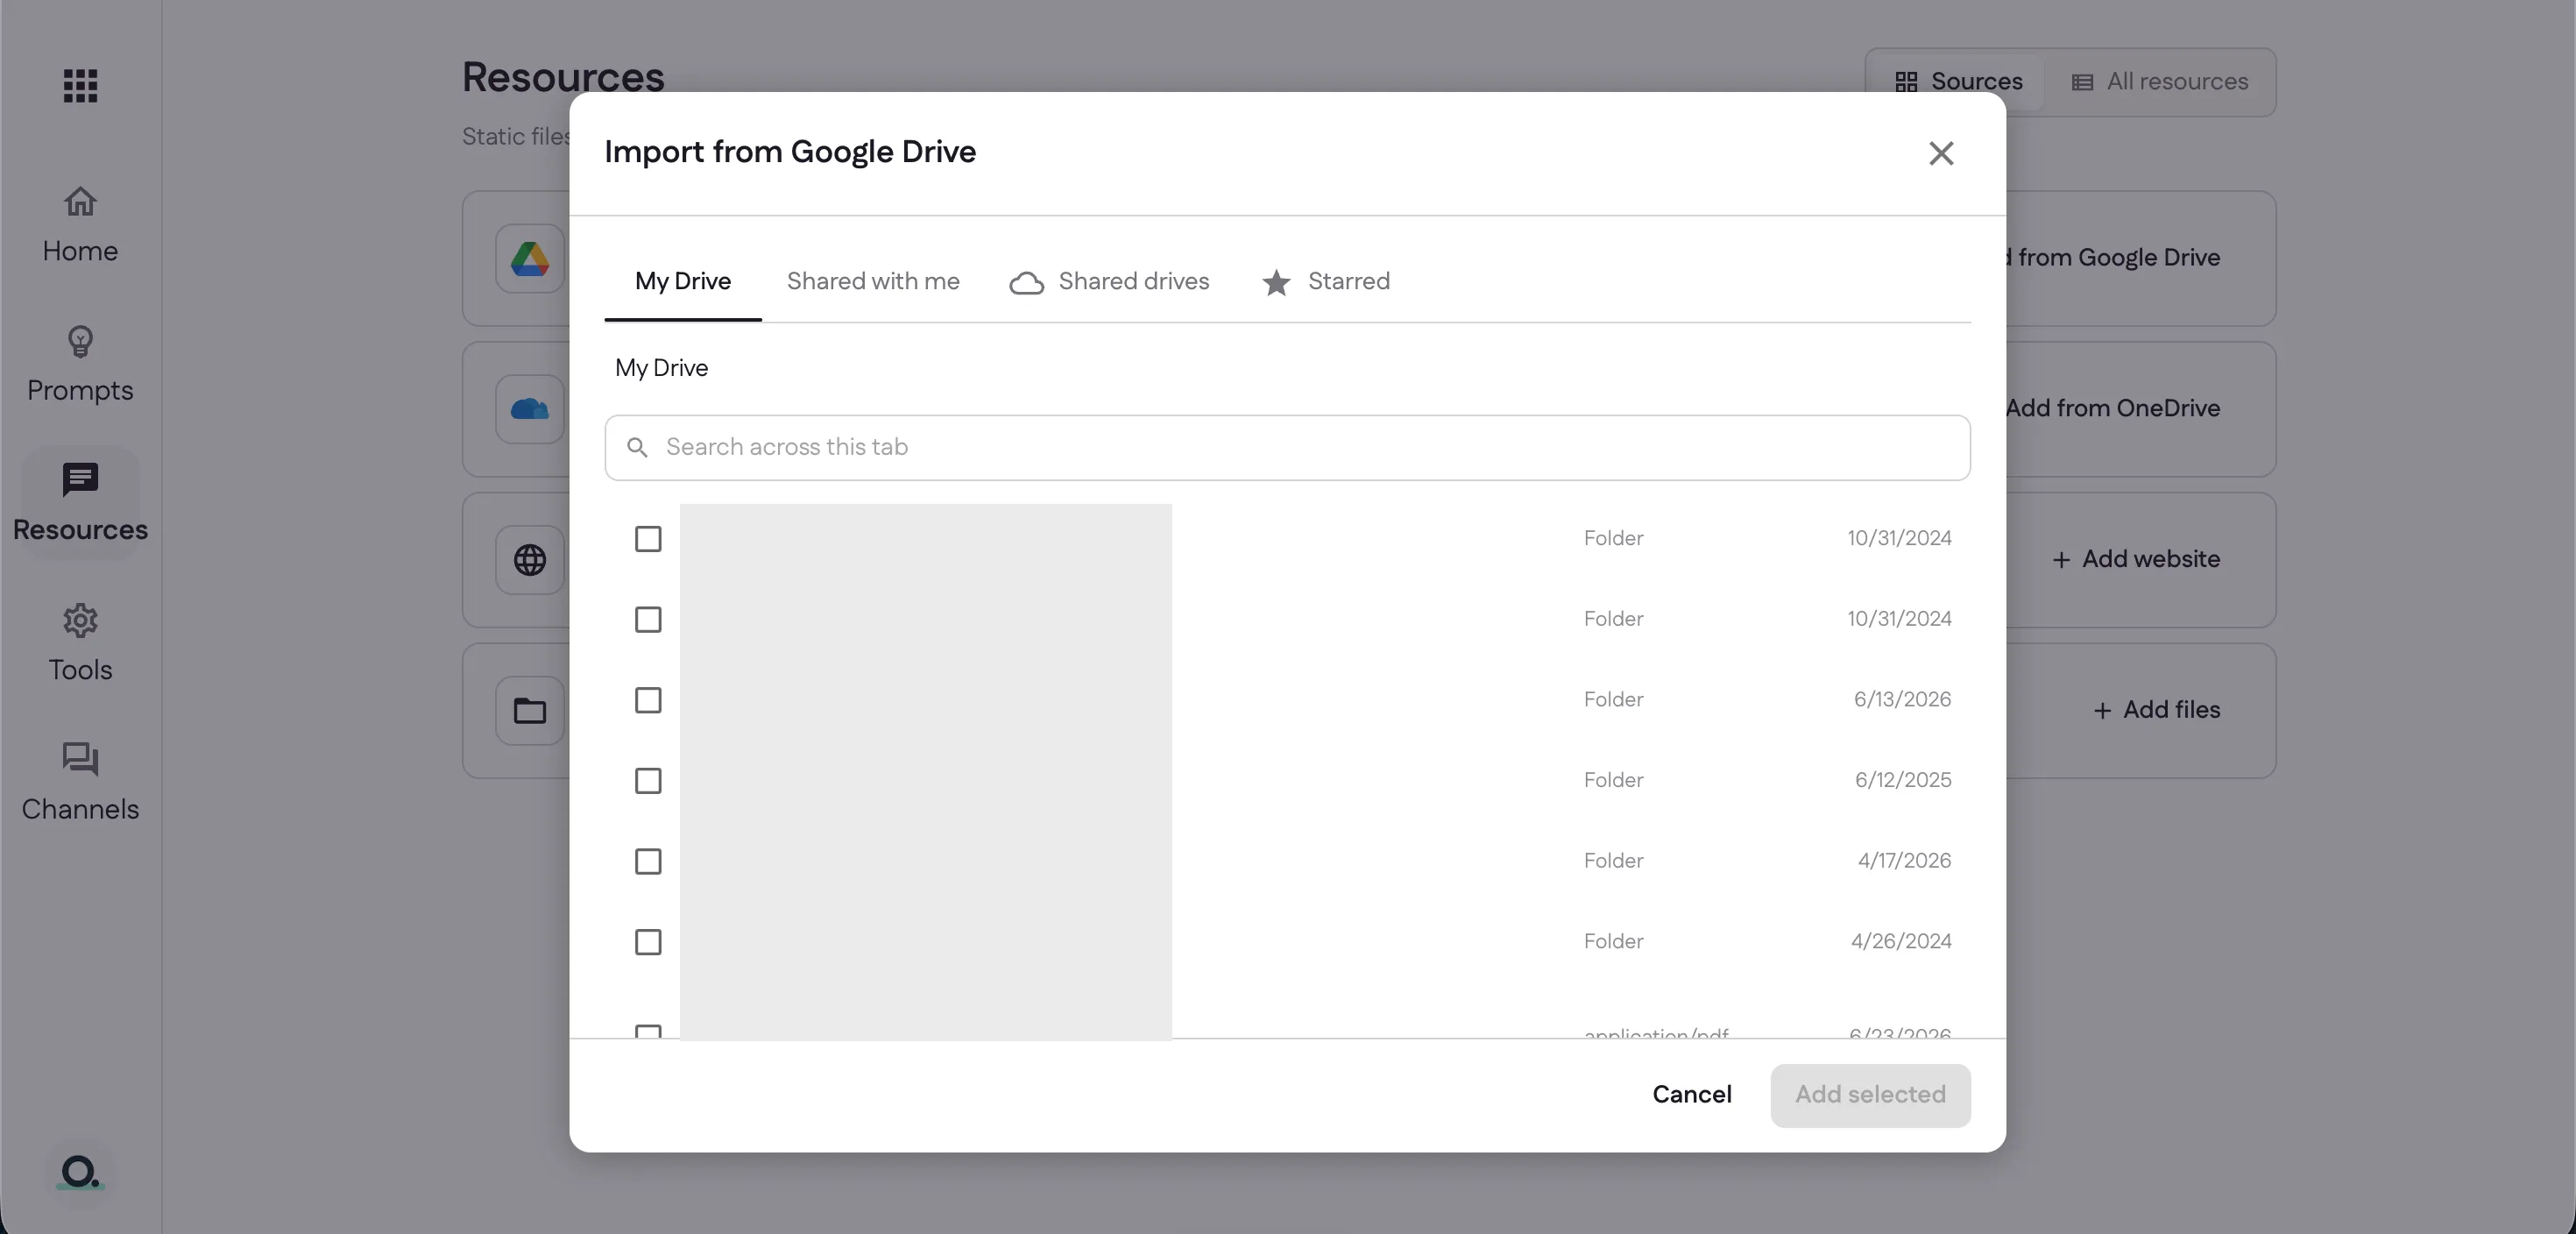Viewport: 2576px width, 1234px height.
Task: Click the Starred star icon
Action: click(x=1276, y=283)
